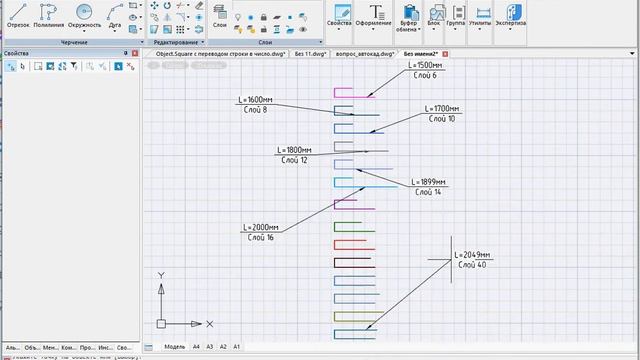The width and height of the screenshot is (640, 360).
Task: Select the A4 layout tab
Action: coord(196,347)
